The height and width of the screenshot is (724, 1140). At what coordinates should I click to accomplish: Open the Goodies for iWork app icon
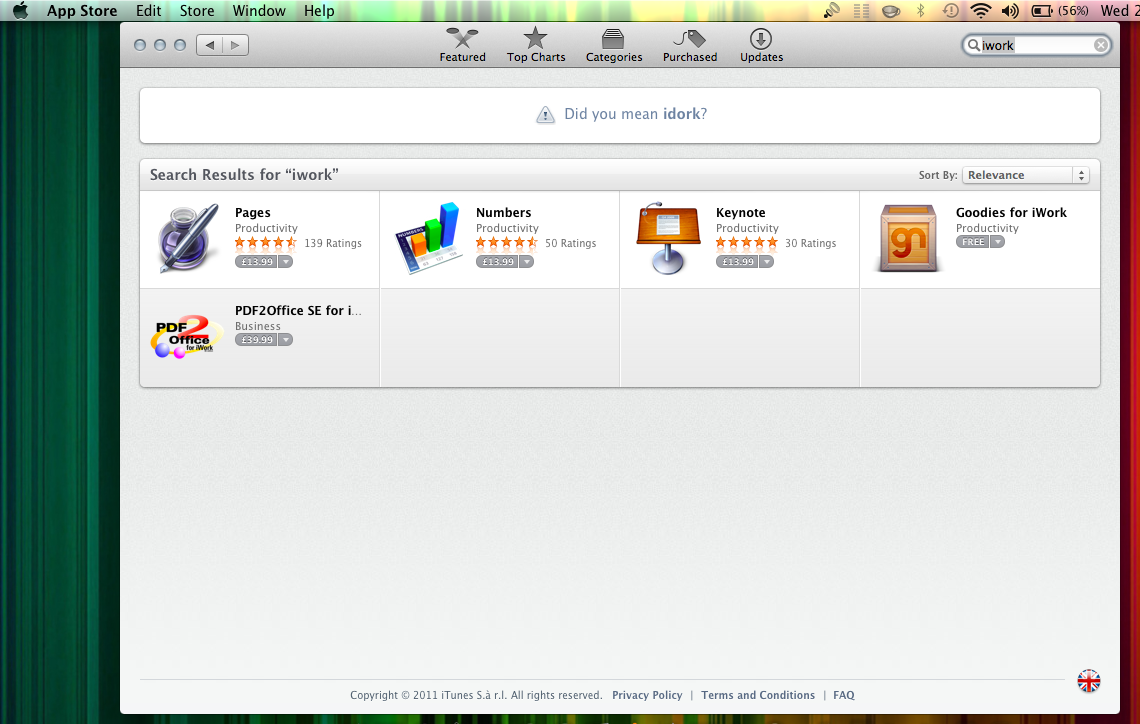907,238
